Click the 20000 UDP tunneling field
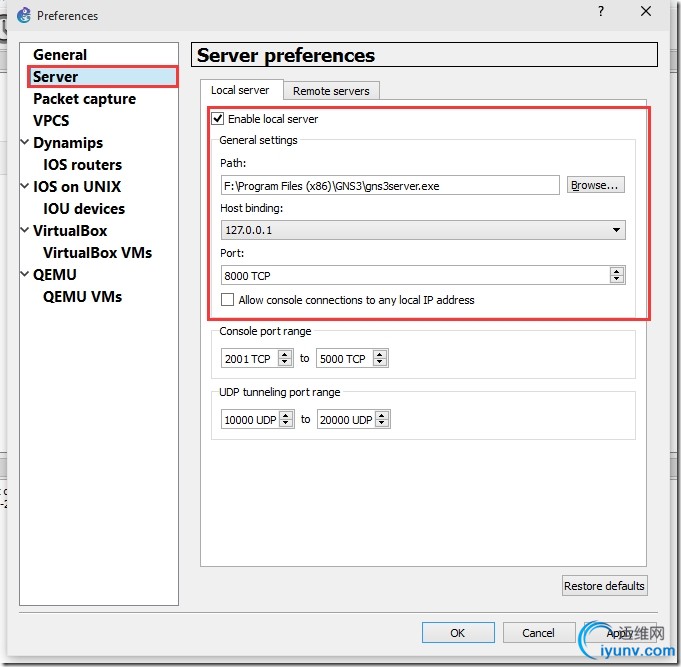 coord(346,419)
